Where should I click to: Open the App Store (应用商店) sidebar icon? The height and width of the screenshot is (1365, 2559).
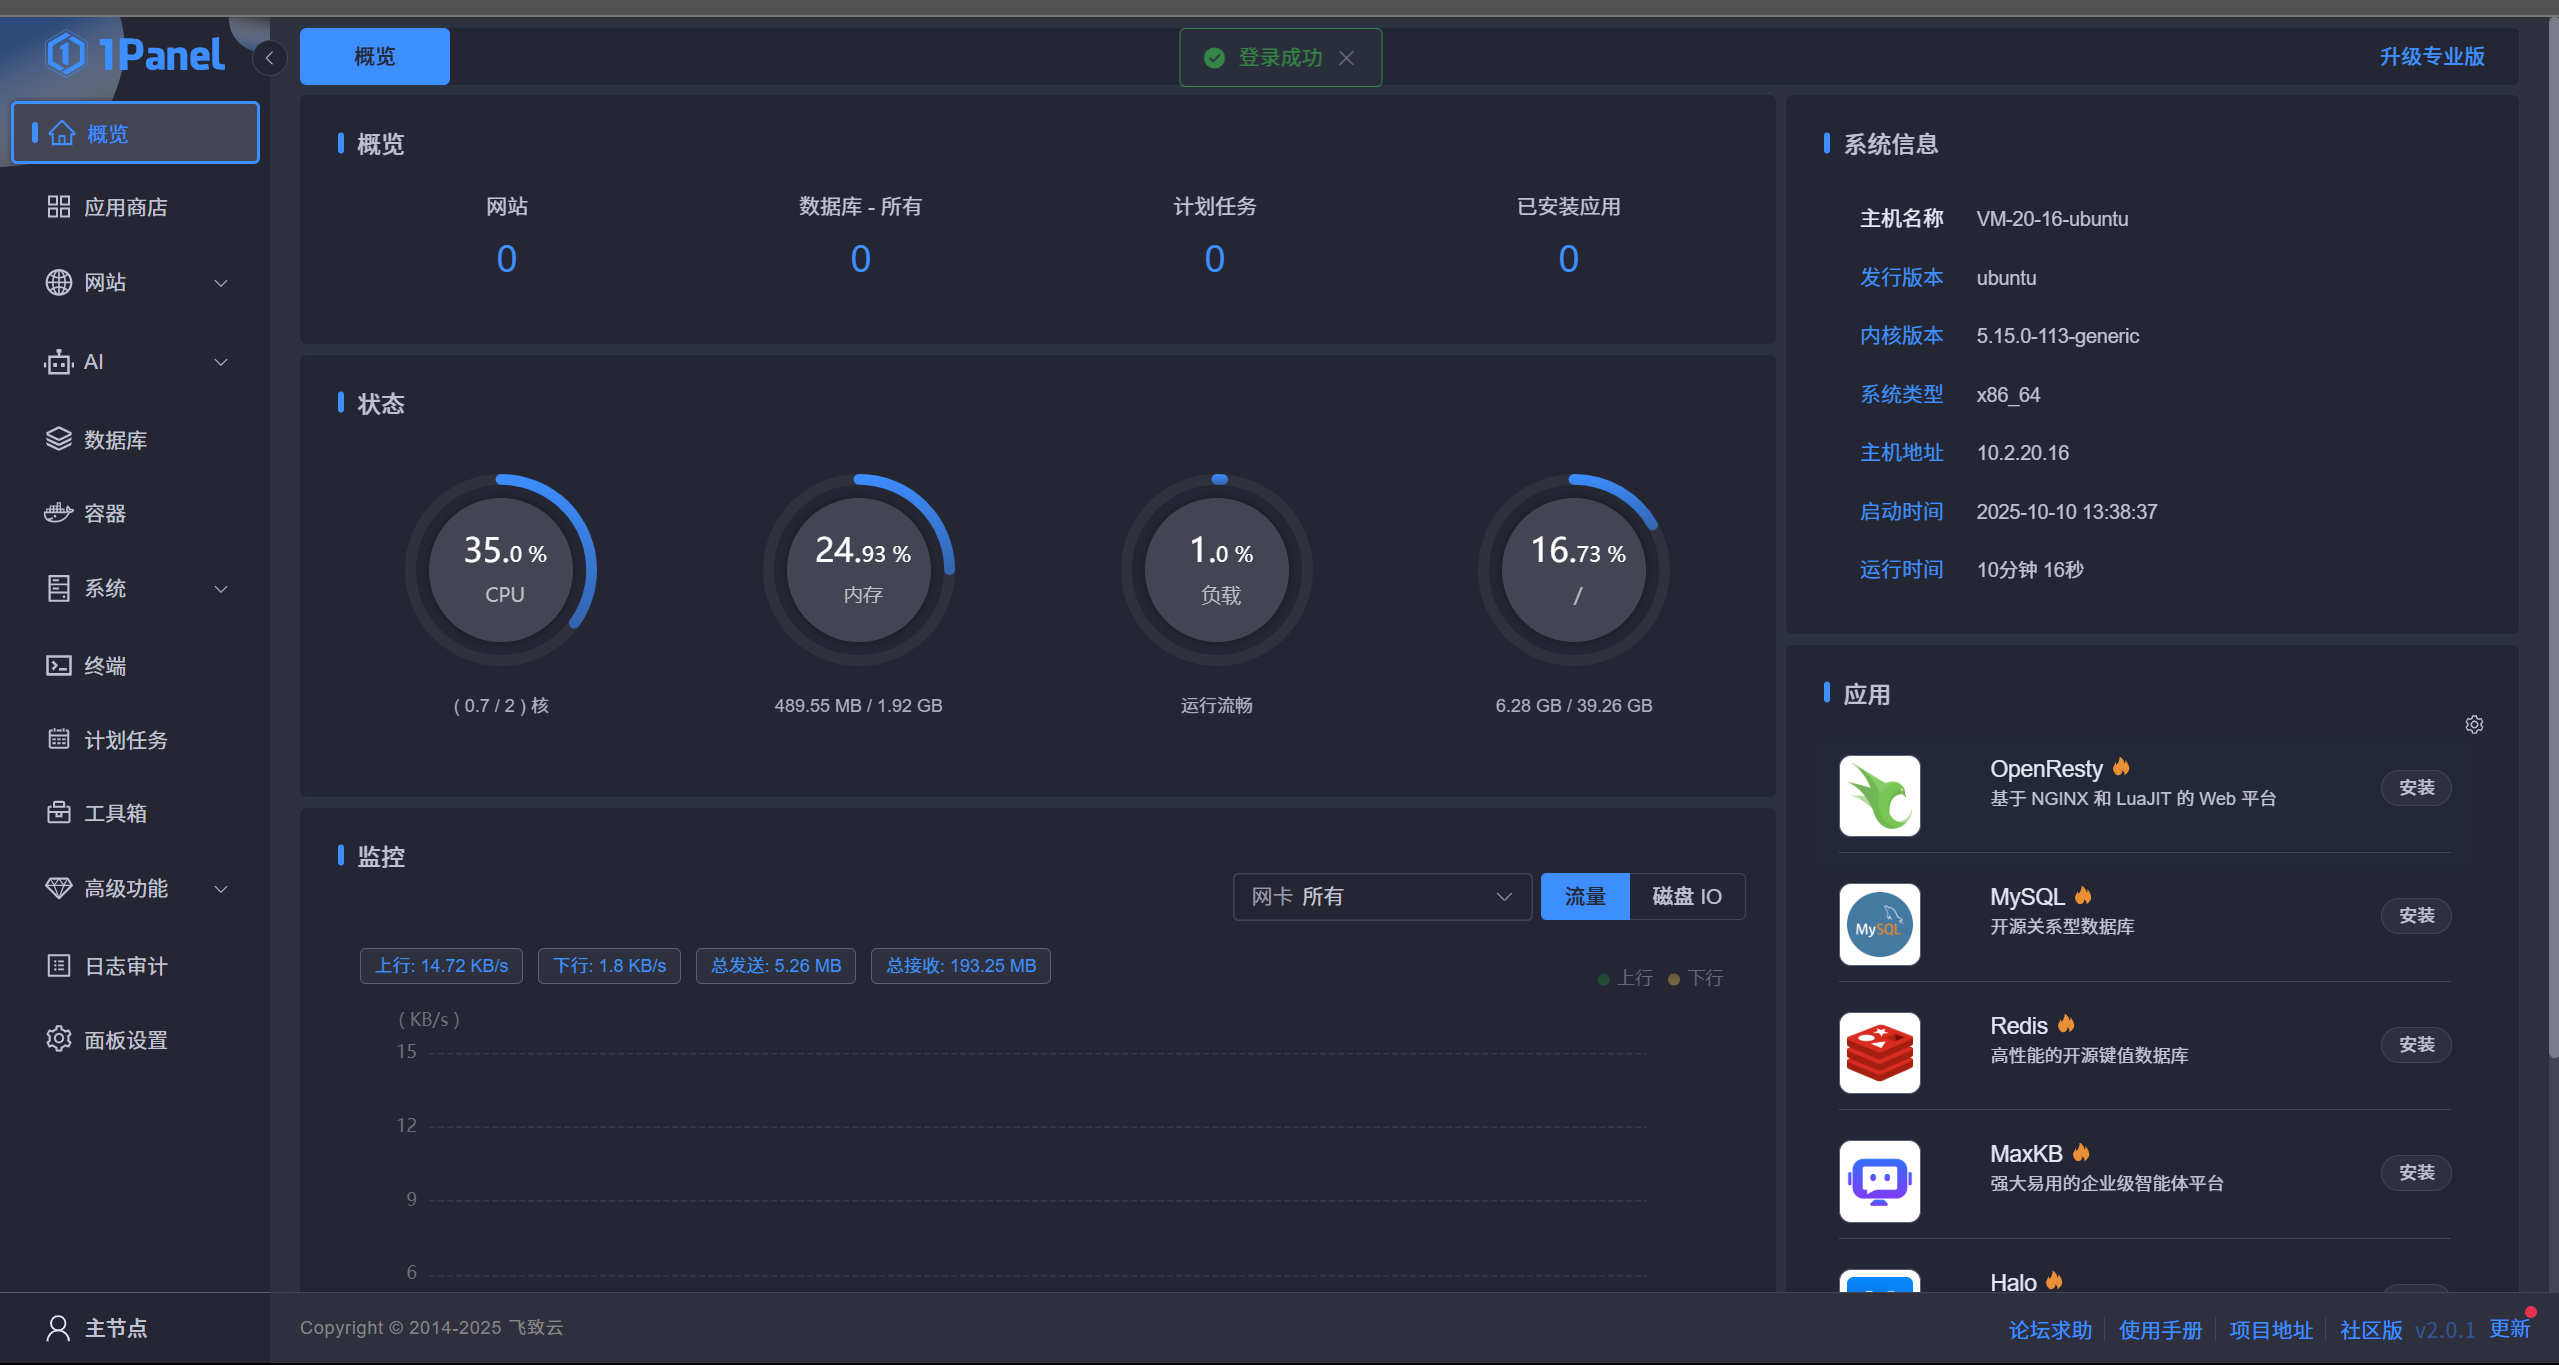59,207
